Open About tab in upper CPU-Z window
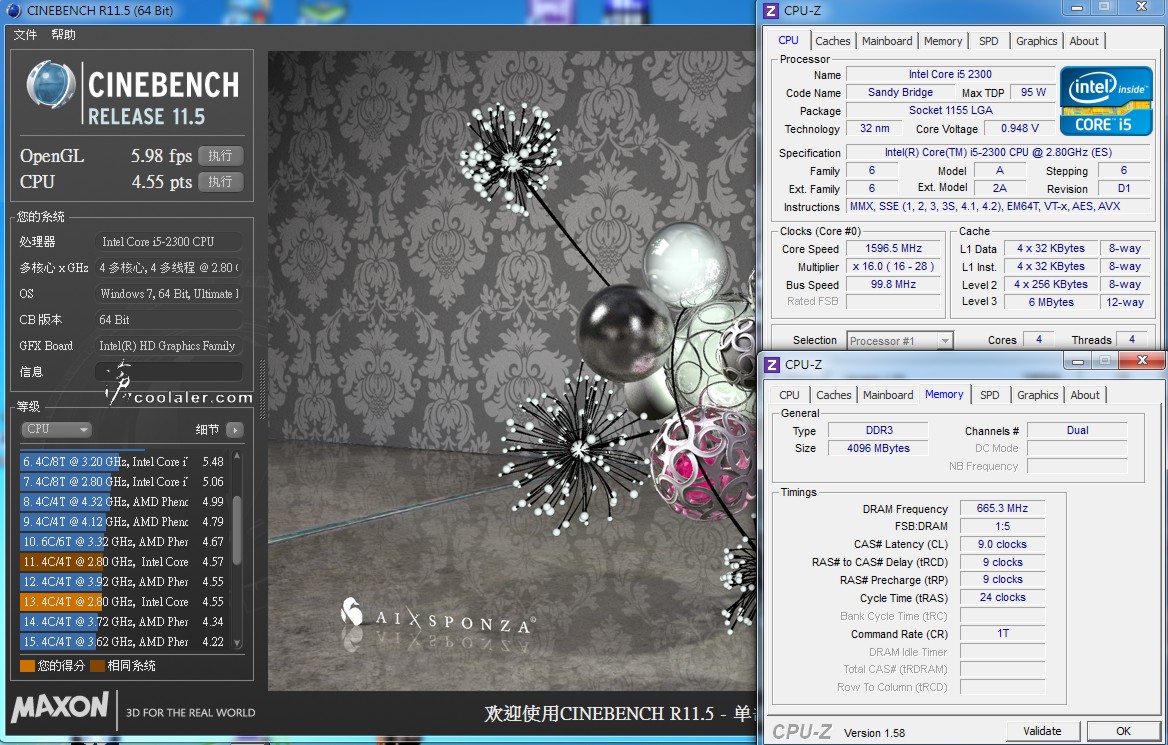The width and height of the screenshot is (1168, 745). click(1084, 41)
